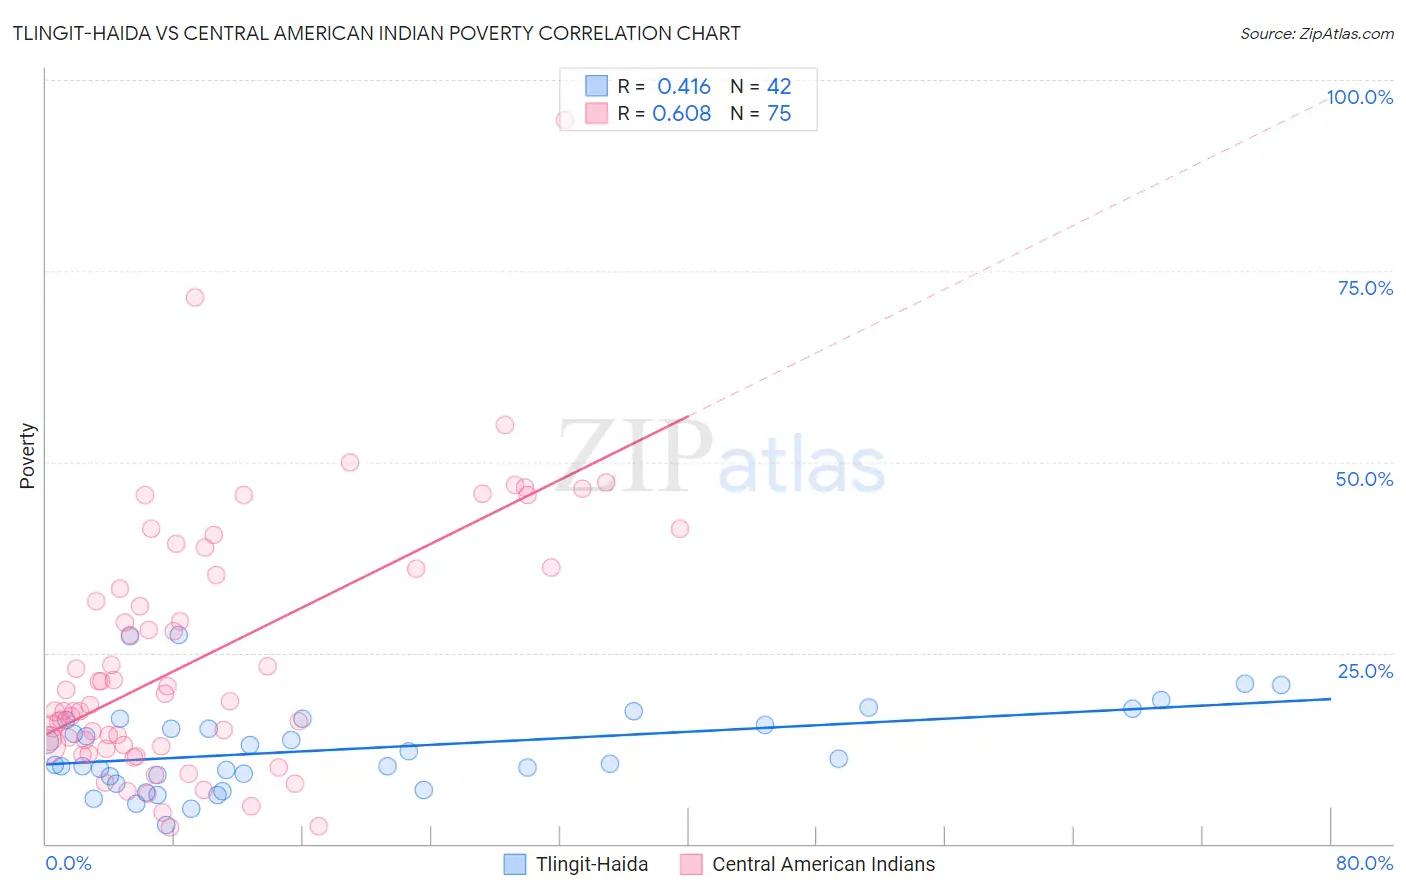Click the pink outlier point near 95% poverty
The height and width of the screenshot is (892, 1406).
point(565,120)
